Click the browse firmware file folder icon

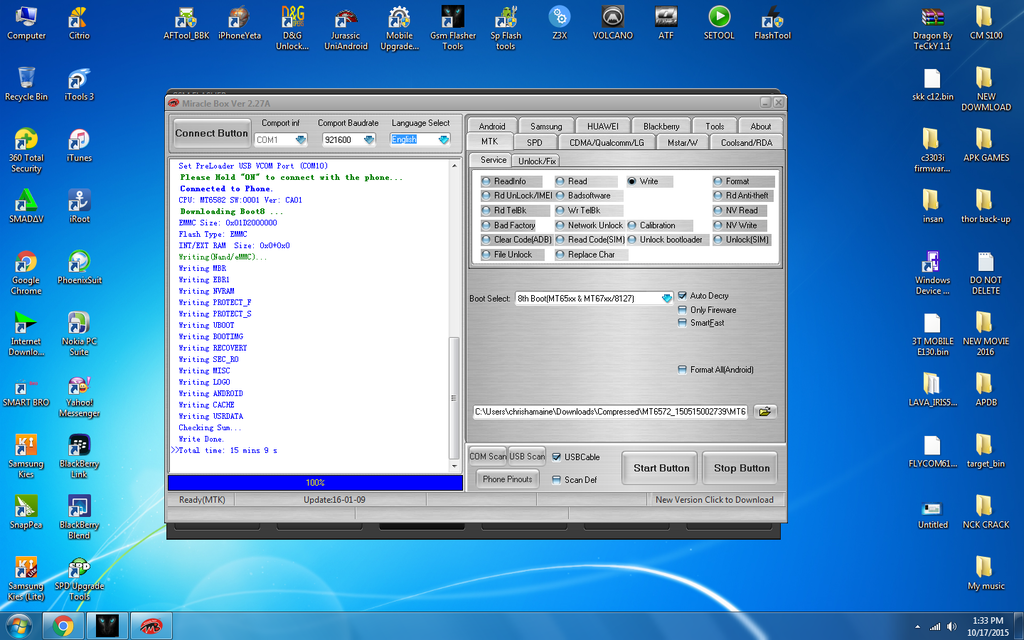(765, 411)
